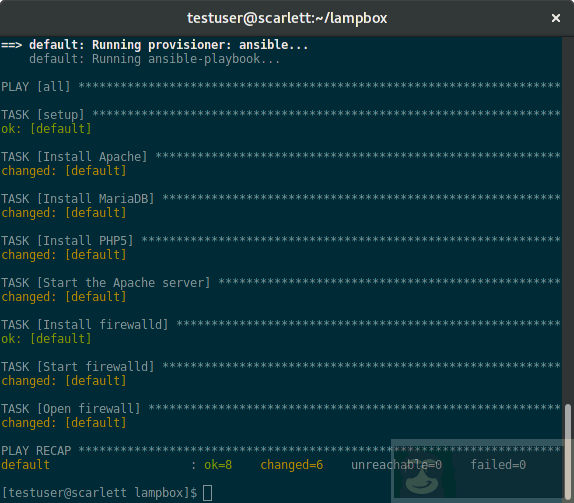Close the testuser@scarlett terminal window
The image size is (574, 503).
point(556,18)
